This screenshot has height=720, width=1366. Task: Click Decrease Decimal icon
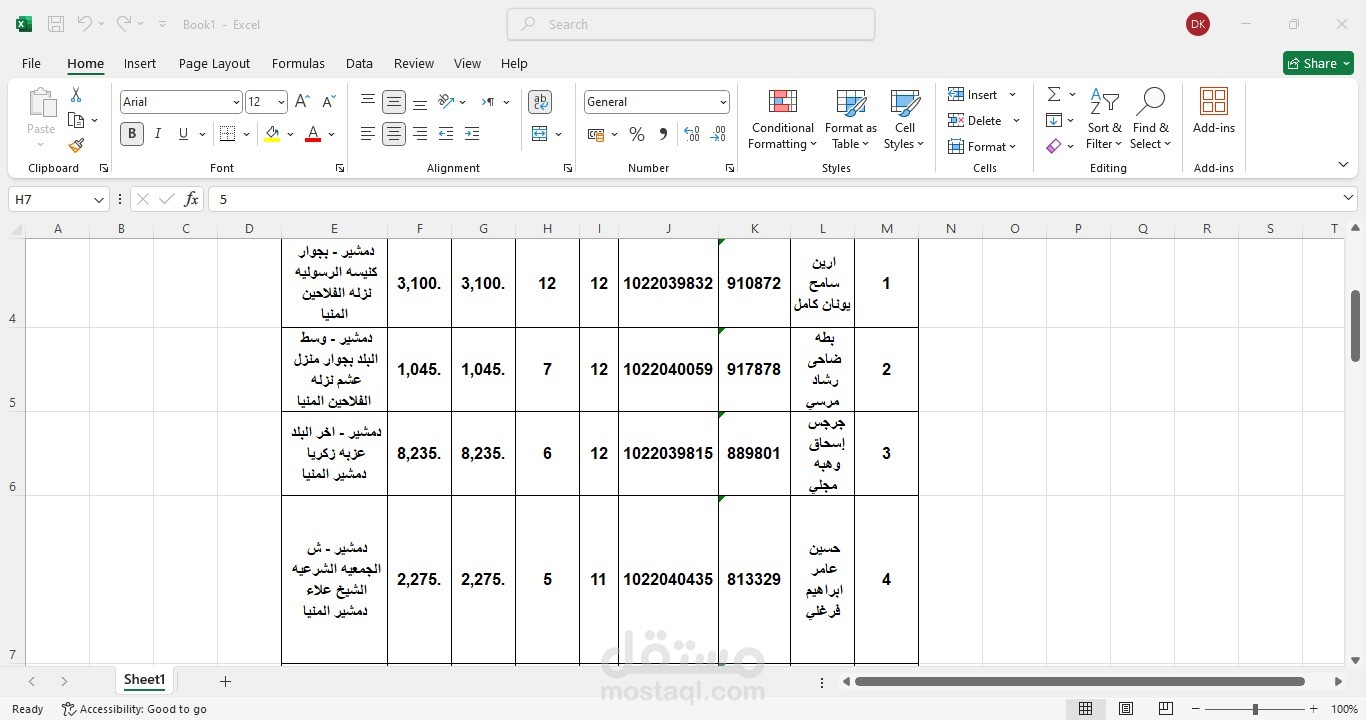(x=717, y=134)
